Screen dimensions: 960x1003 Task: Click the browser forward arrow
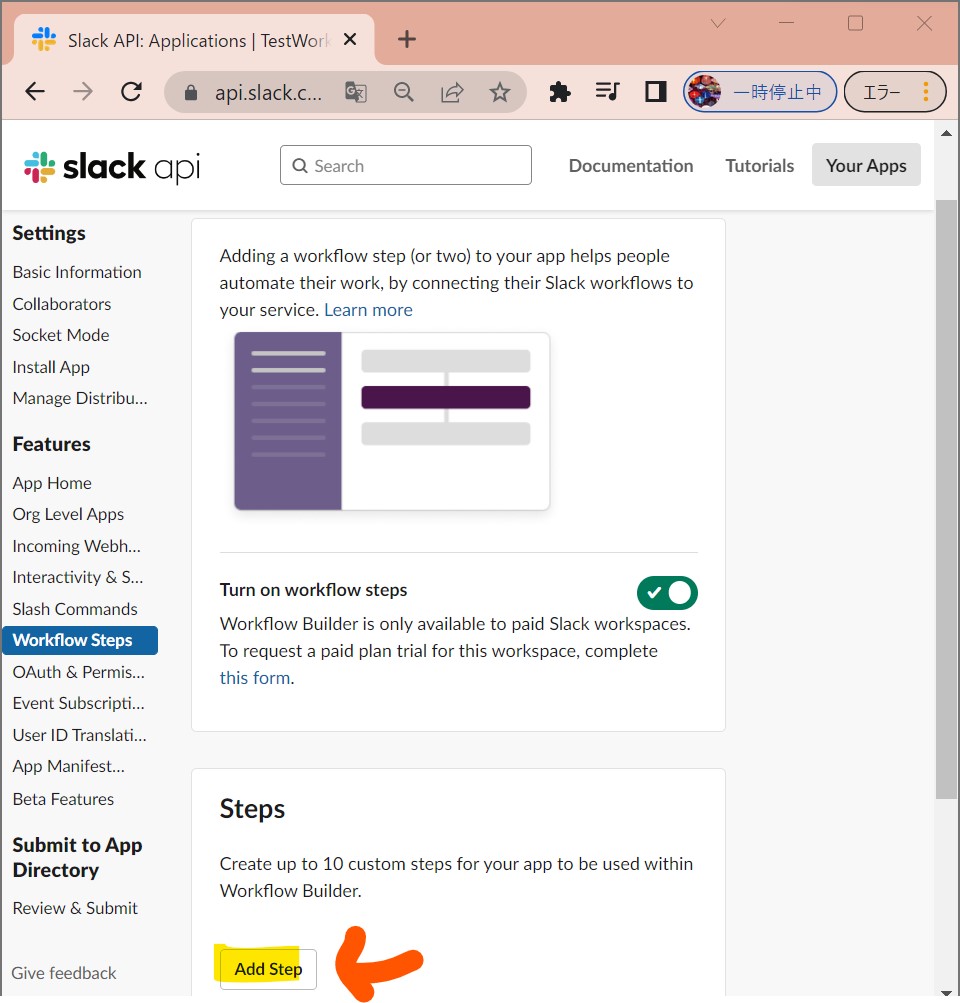tap(83, 92)
